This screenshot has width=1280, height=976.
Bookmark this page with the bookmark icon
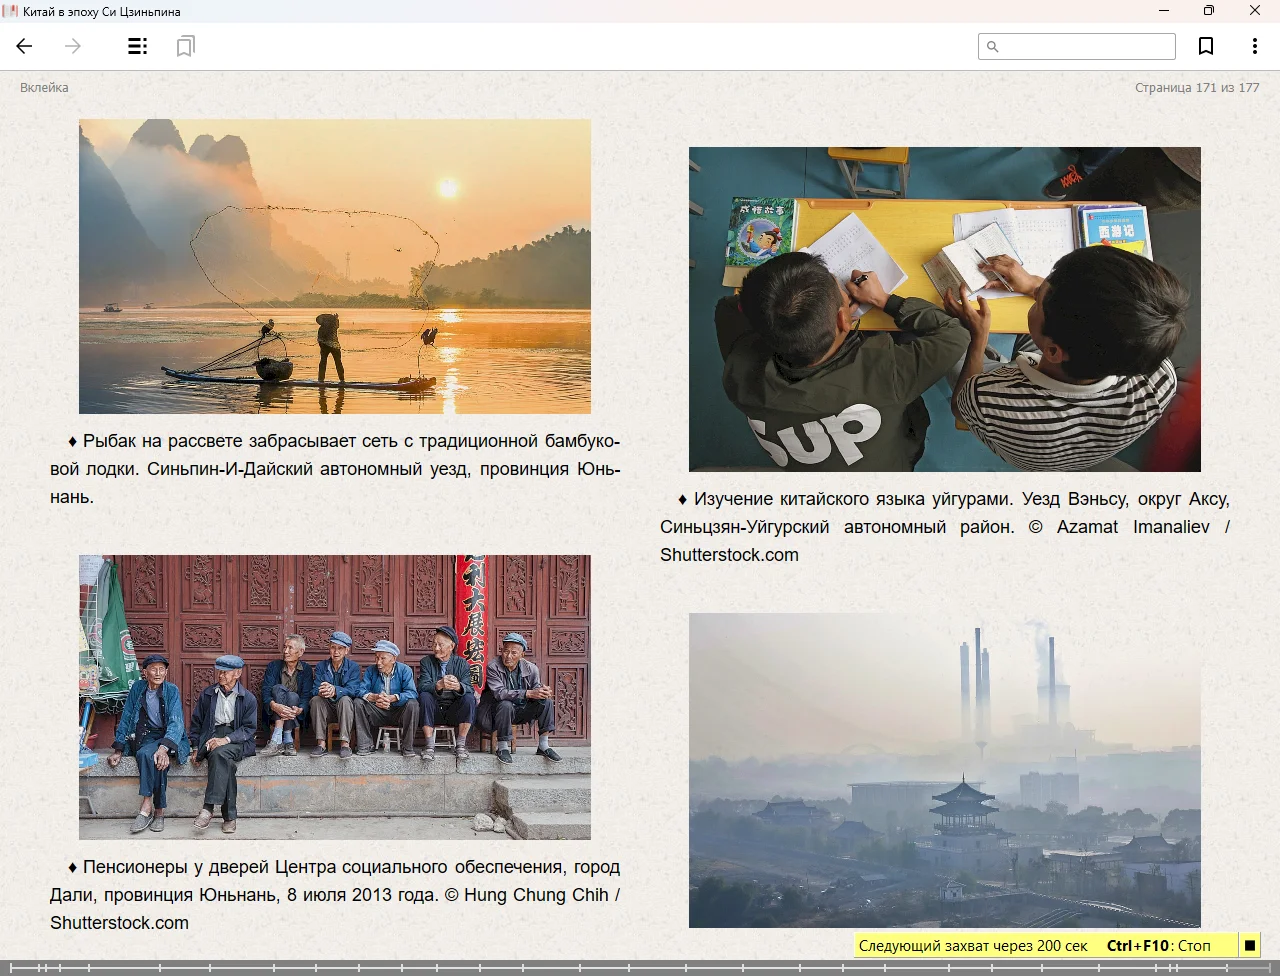[x=1206, y=46]
